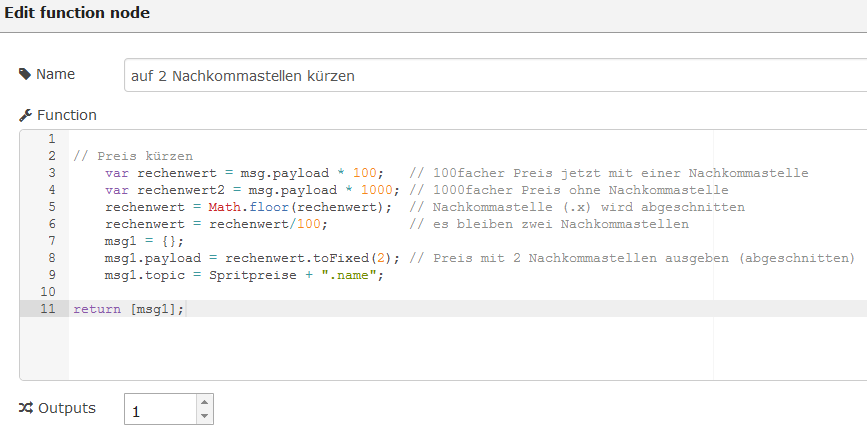
Task: Decrease Outputs with the down arrow
Action: point(204,416)
